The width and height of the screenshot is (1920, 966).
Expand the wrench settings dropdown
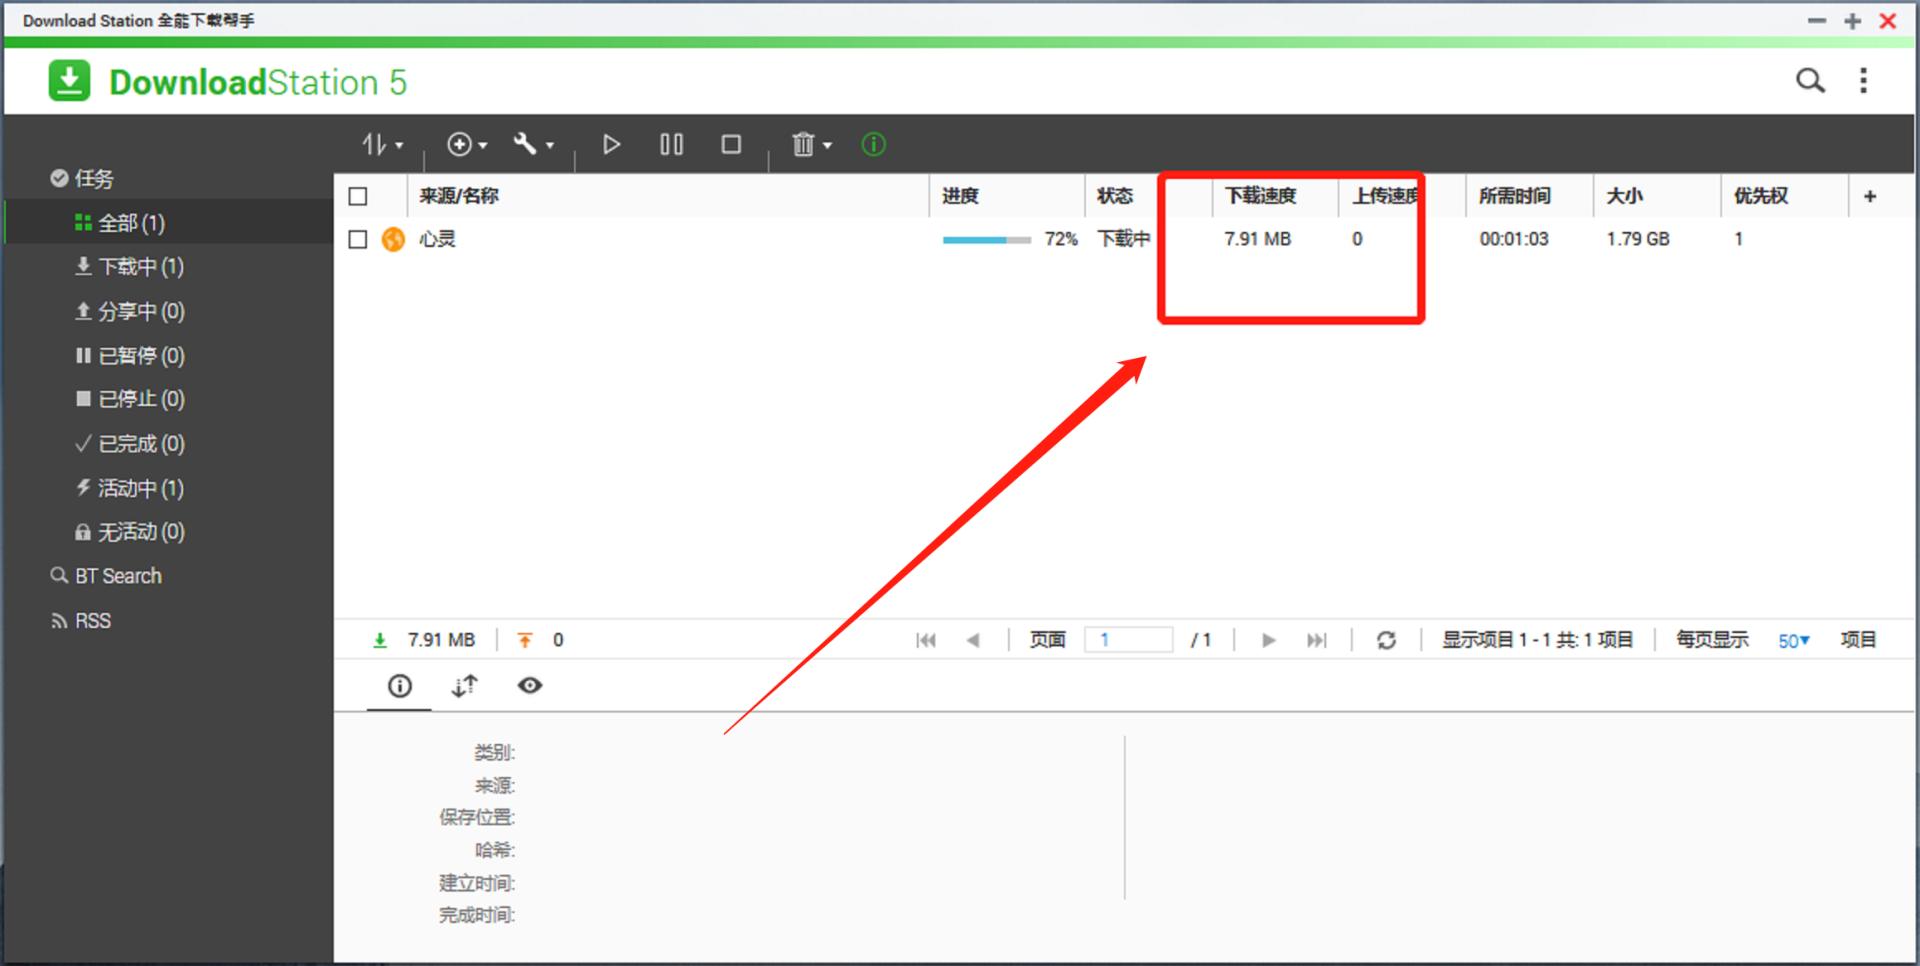coord(534,145)
